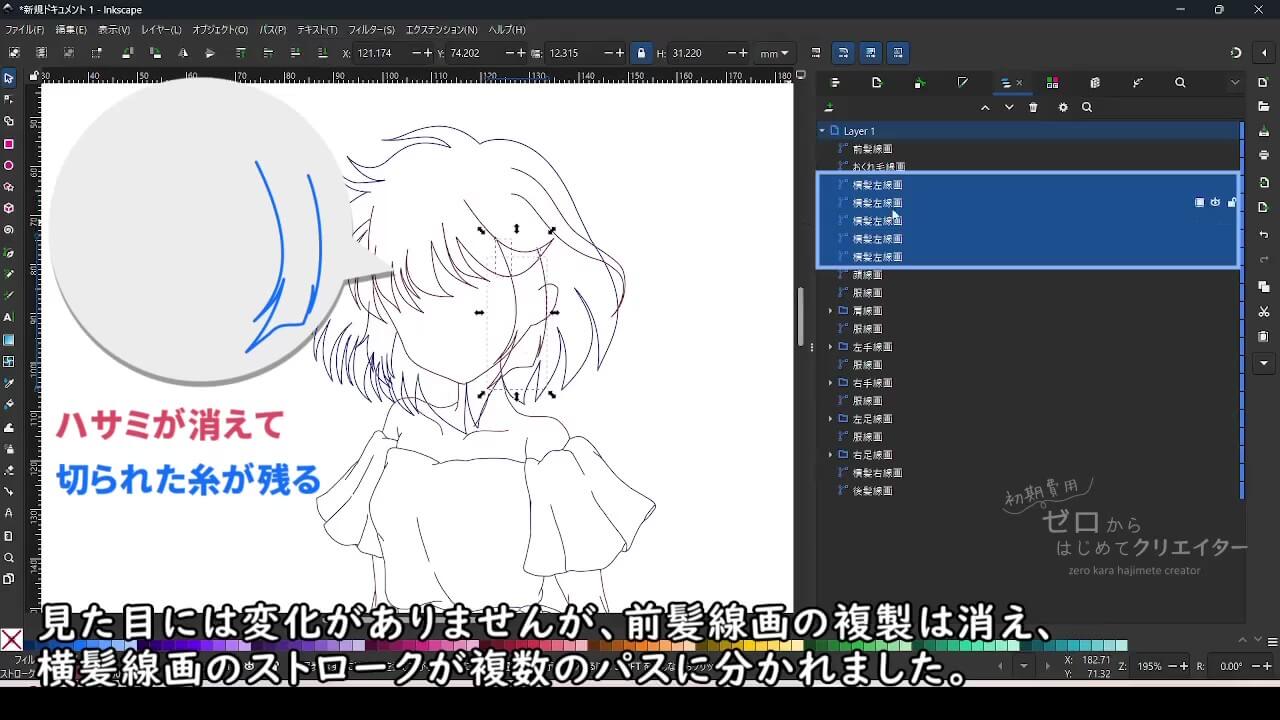Open the Objects panel settings gear

1063,106
